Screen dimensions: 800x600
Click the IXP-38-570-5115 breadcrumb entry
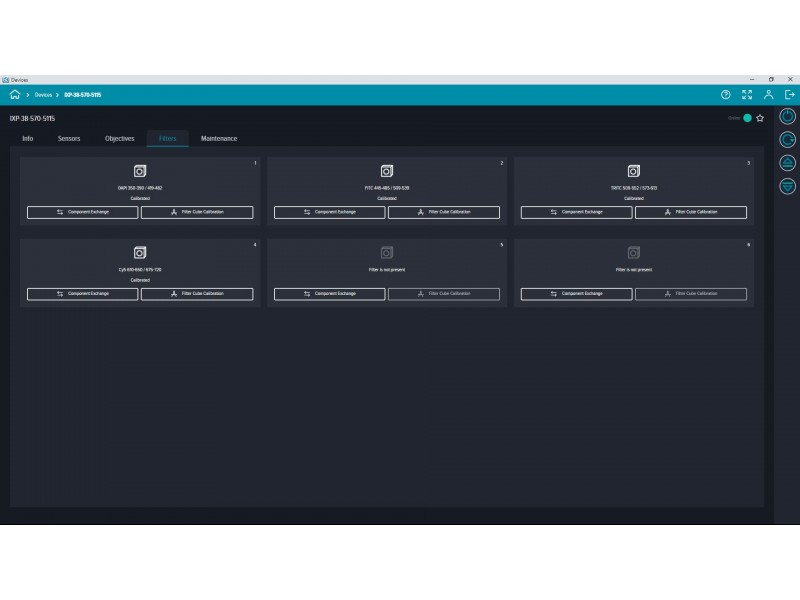83,95
